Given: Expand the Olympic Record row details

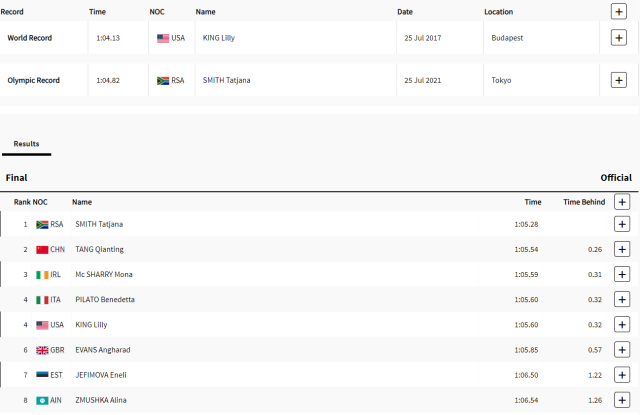Looking at the screenshot, I should tap(619, 80).
